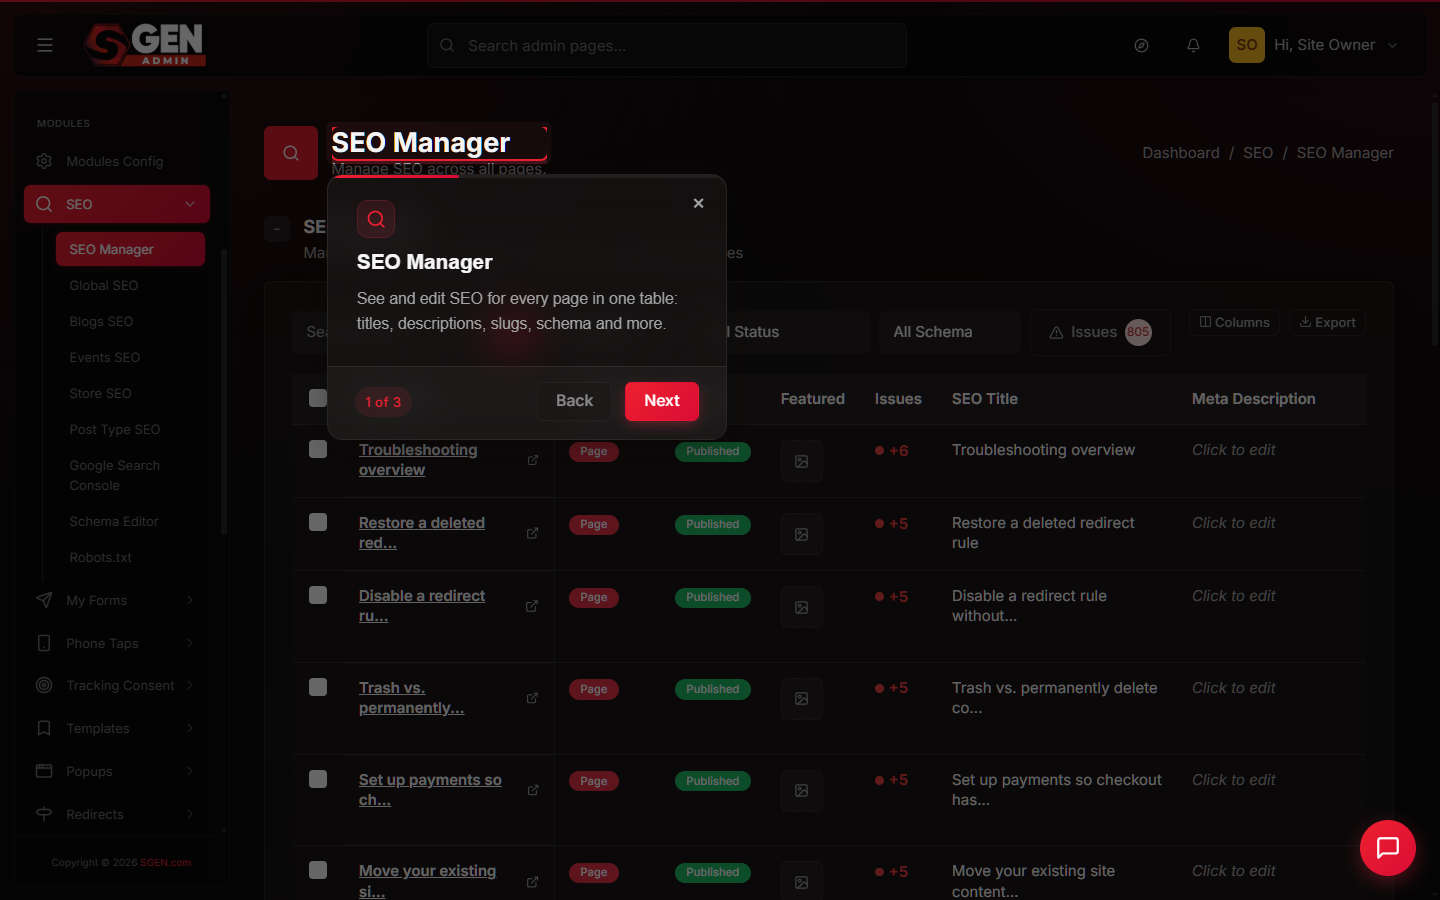This screenshot has width=1440, height=900.
Task: Click the Phone Taps phone icon
Action: tap(44, 643)
